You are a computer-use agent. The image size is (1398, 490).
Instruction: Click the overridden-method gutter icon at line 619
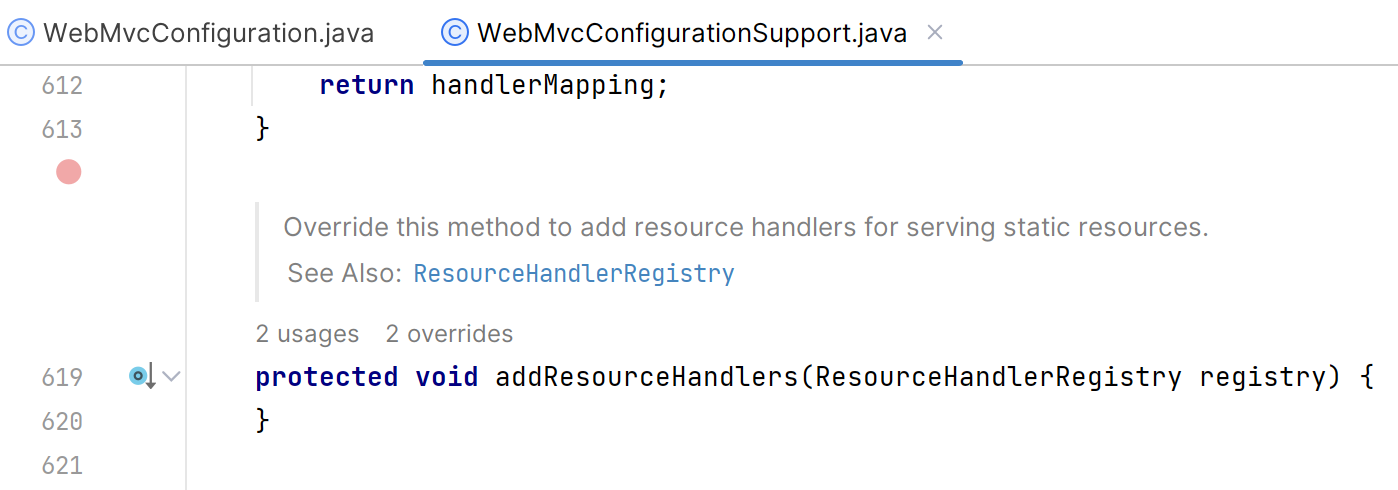(x=141, y=377)
